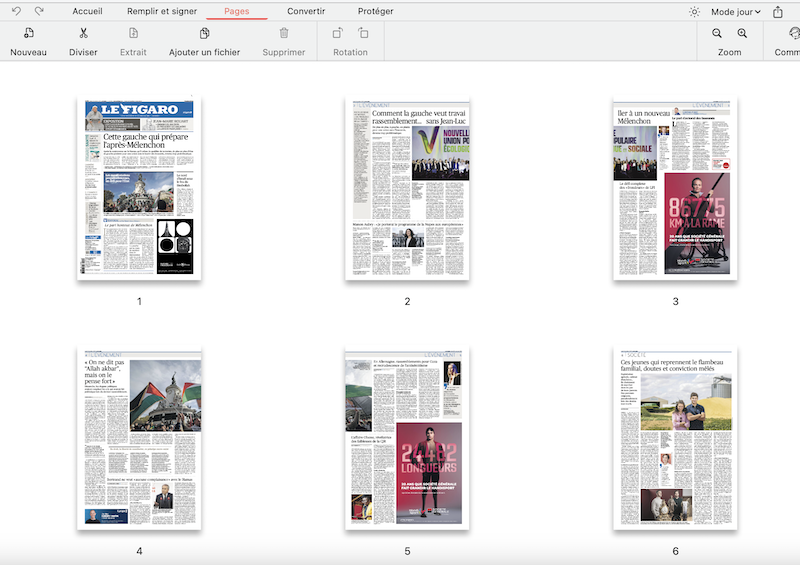Switch to the Accueil tab
This screenshot has height=565, width=800.
pos(88,11)
